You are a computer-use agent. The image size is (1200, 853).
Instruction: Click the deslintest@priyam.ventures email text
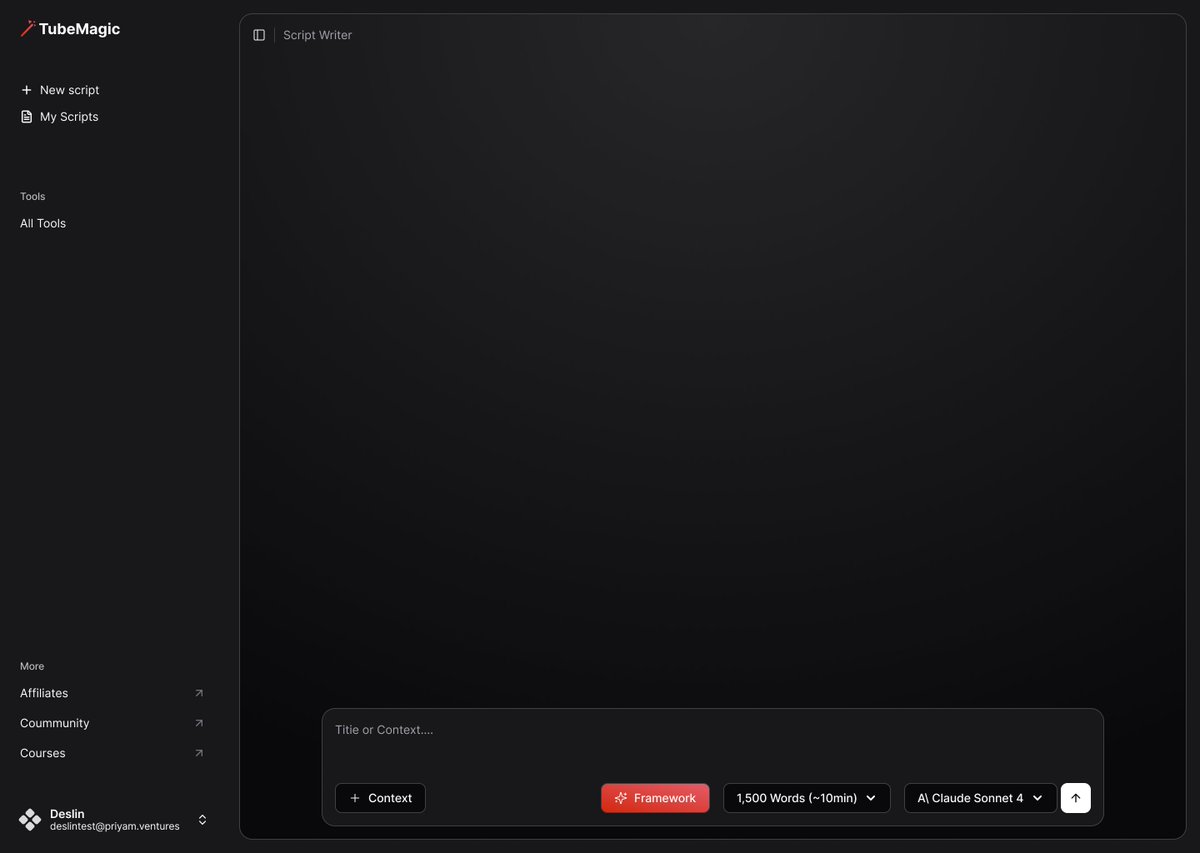pos(115,827)
